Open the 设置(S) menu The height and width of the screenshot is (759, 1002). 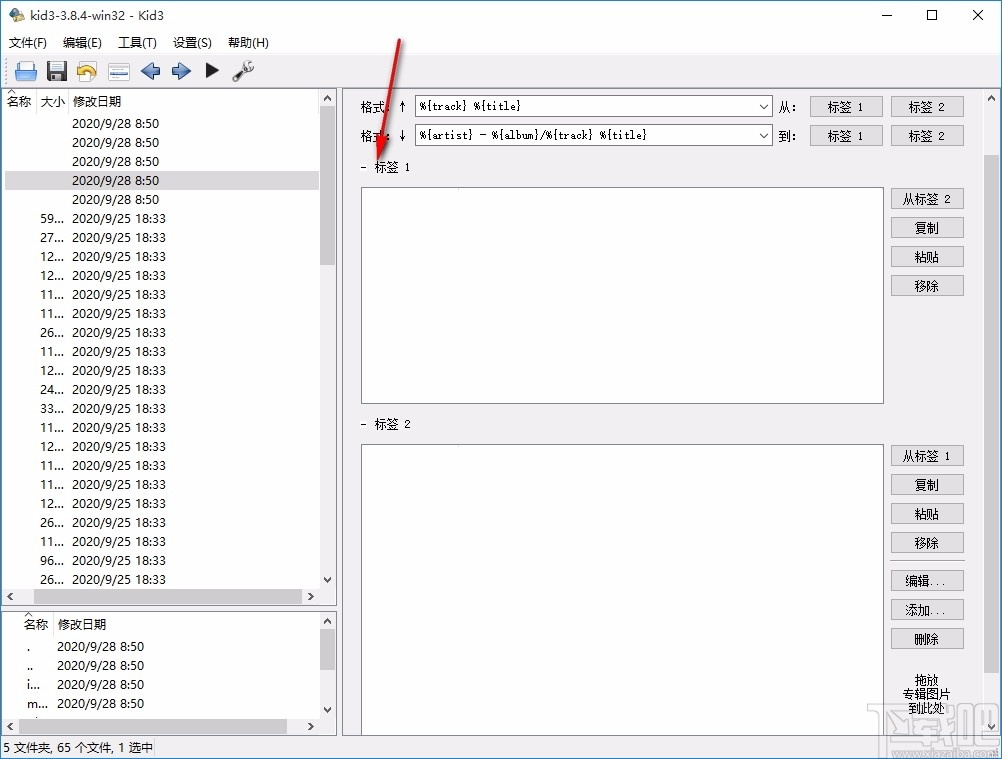click(x=192, y=43)
